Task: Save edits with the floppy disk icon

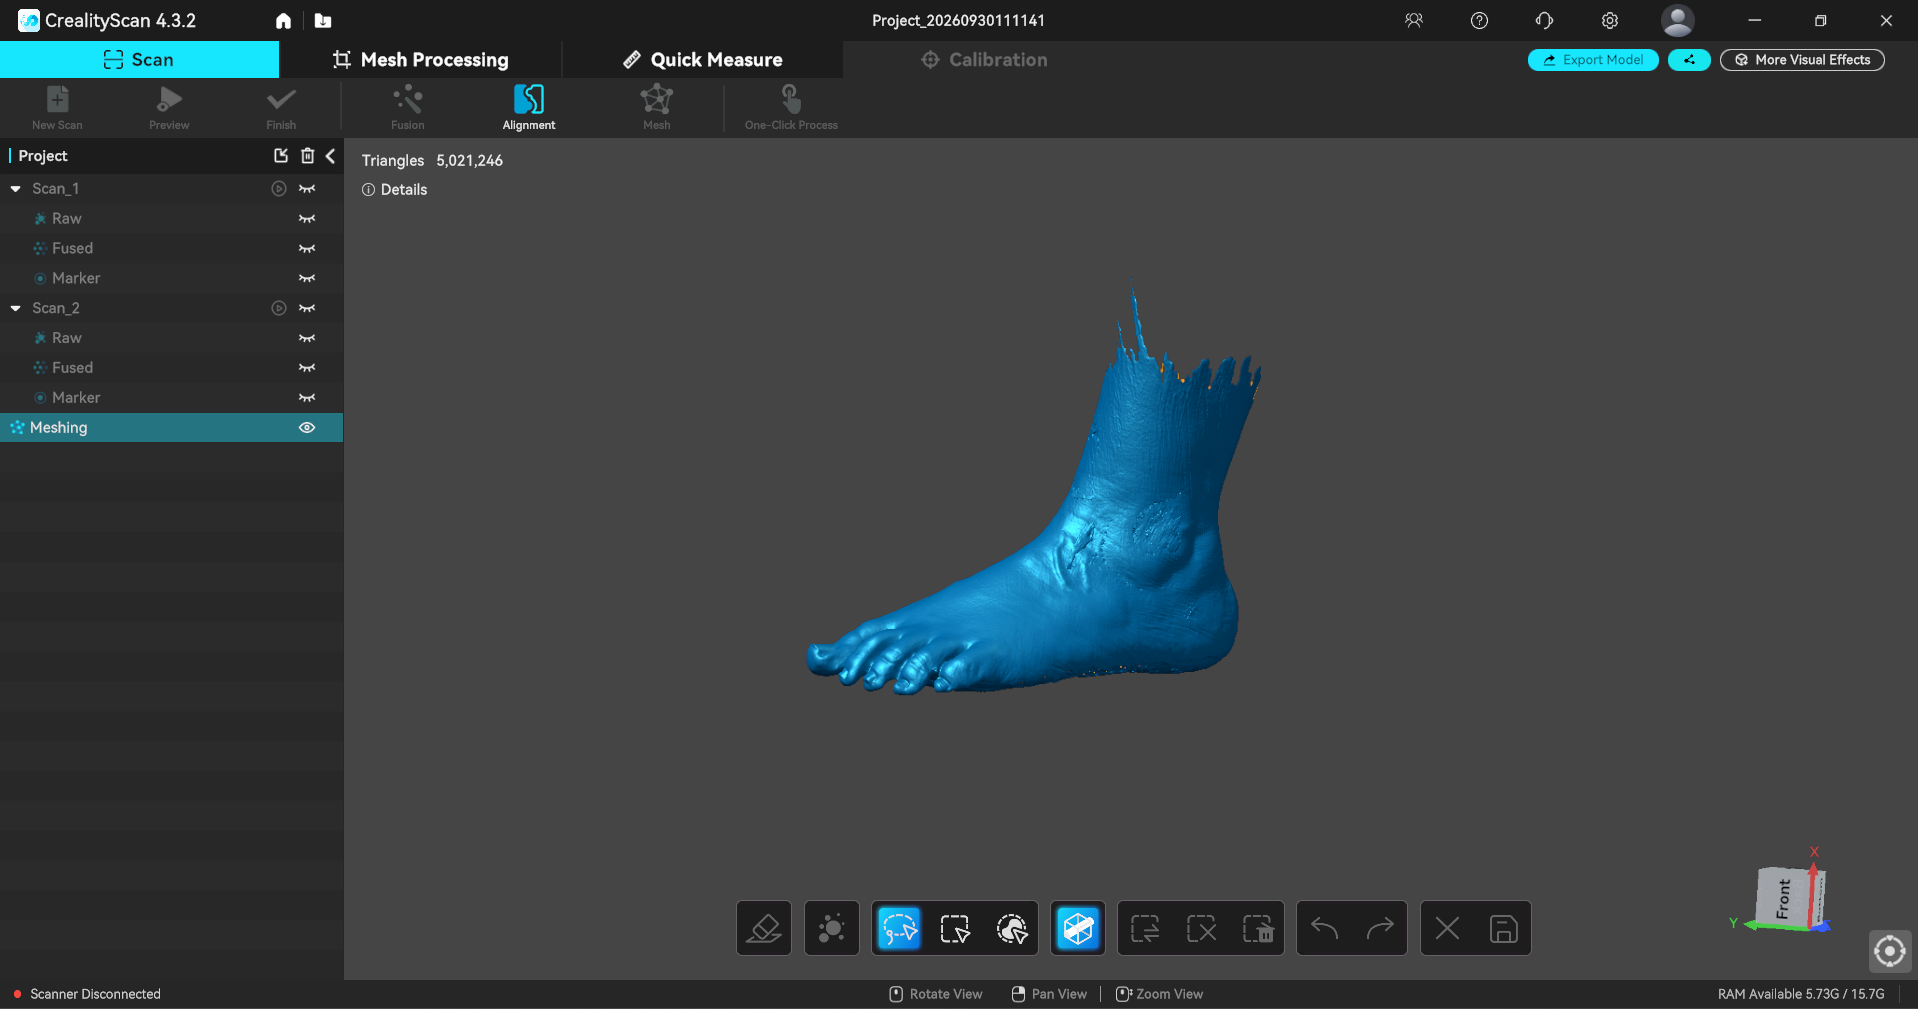Action: [1504, 928]
